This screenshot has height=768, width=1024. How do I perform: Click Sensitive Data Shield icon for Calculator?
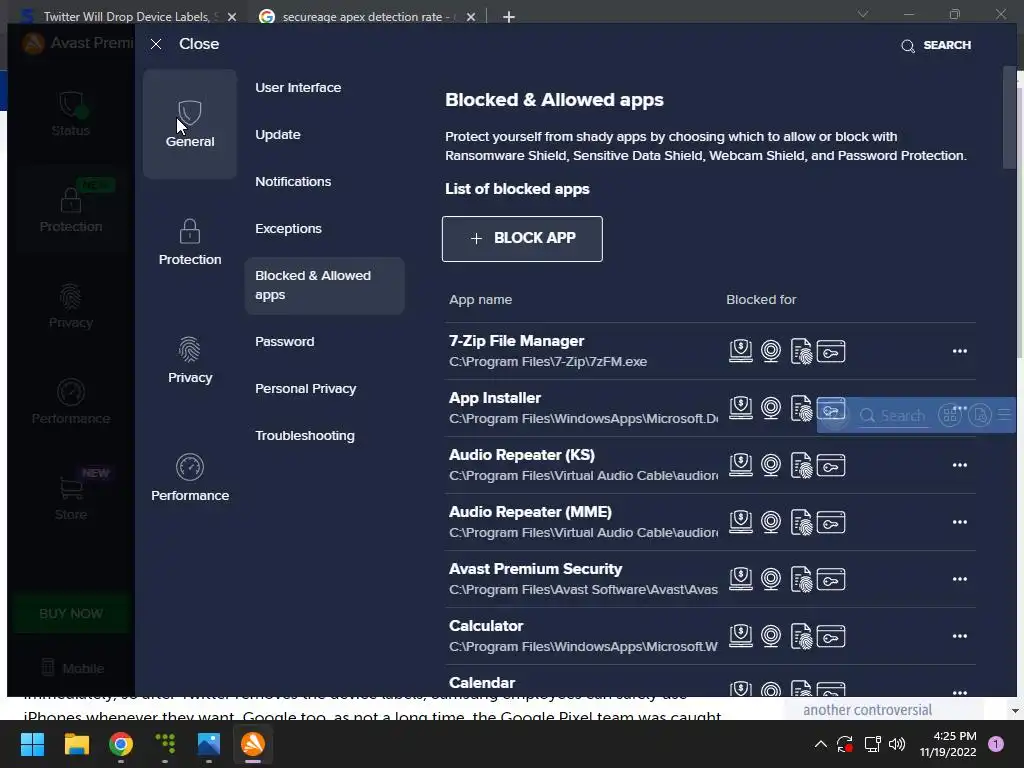click(x=801, y=636)
